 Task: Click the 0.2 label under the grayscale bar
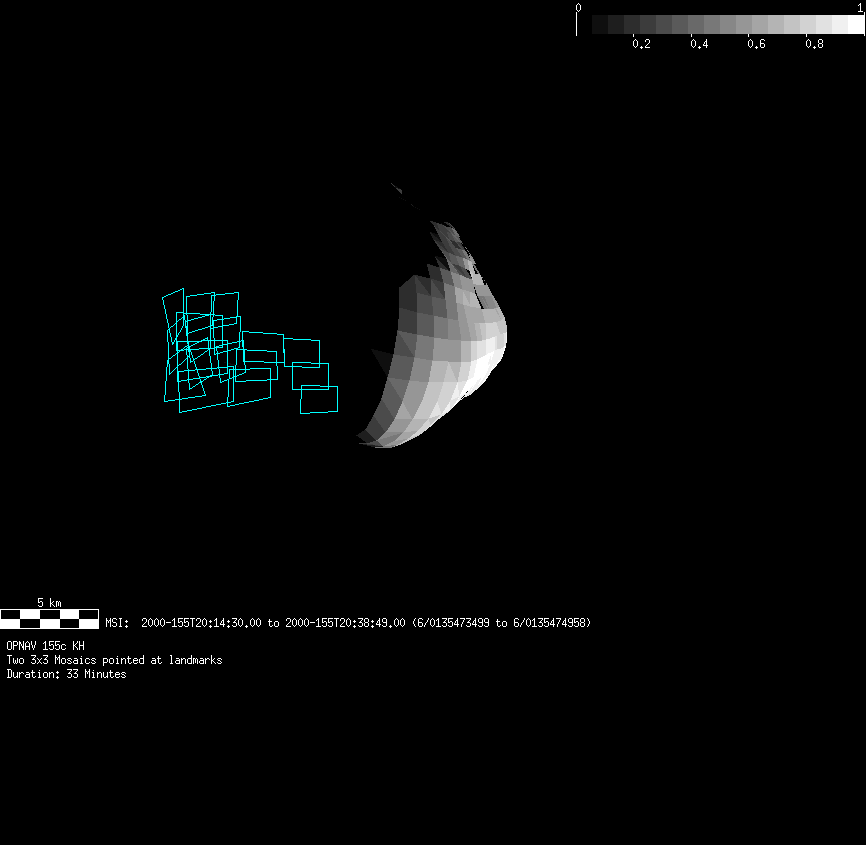pos(641,44)
